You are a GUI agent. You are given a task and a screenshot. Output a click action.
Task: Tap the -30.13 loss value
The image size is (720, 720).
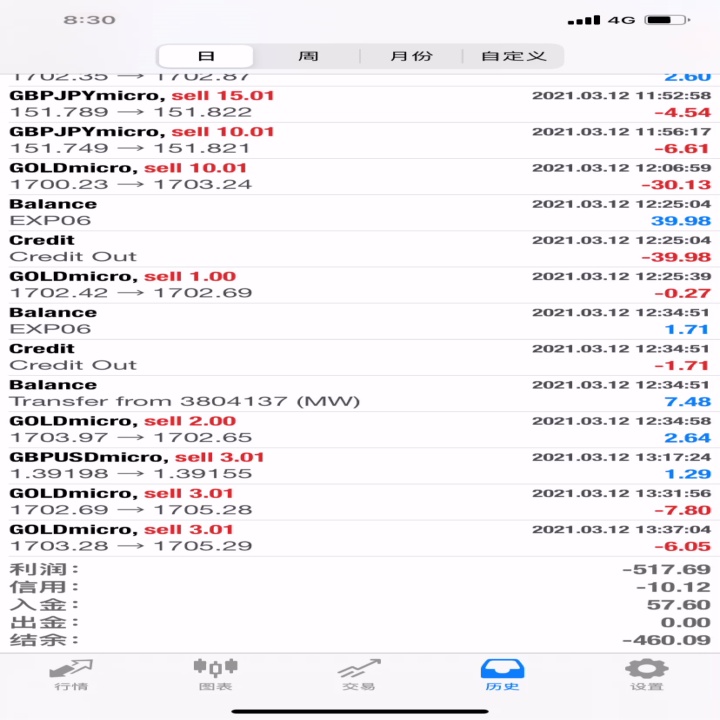676,185
